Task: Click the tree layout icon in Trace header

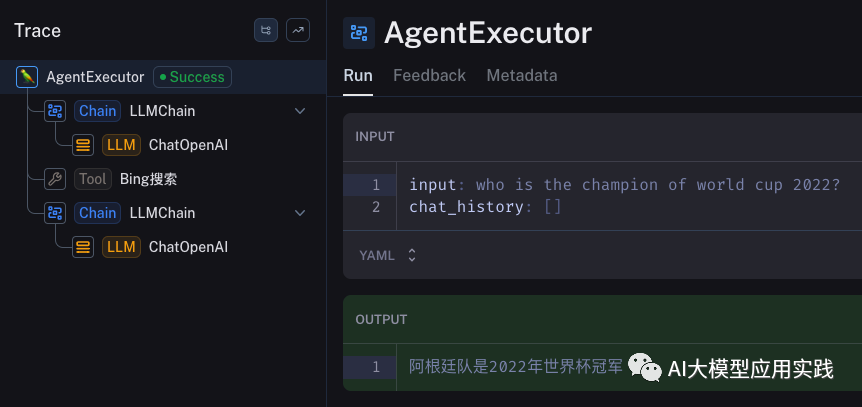Action: (x=266, y=31)
